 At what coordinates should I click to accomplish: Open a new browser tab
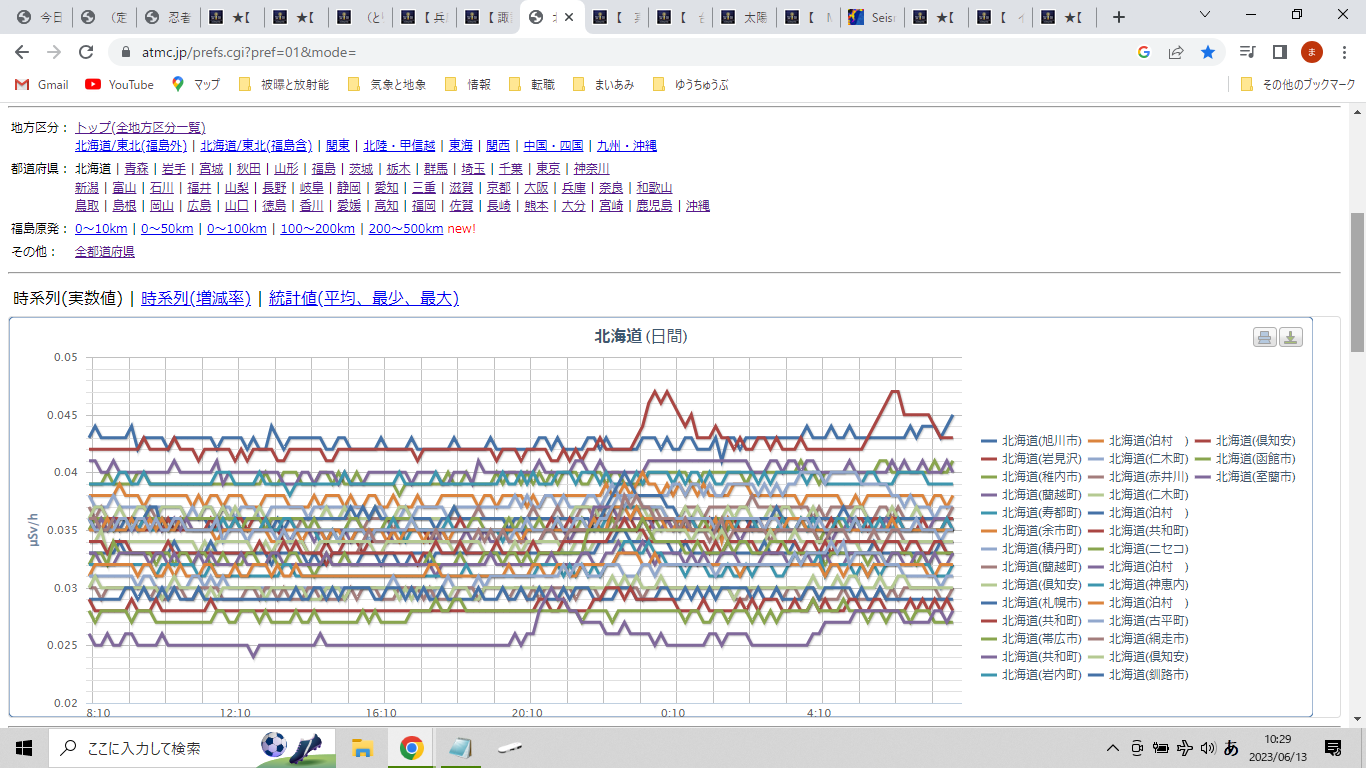pos(1119,17)
